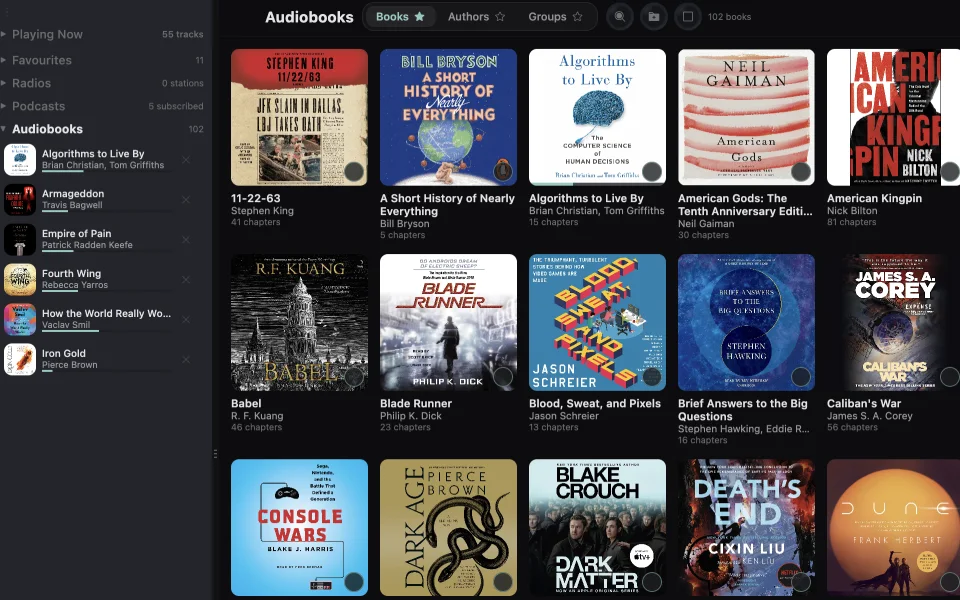Open the American Kingpin book cover

tap(893, 117)
